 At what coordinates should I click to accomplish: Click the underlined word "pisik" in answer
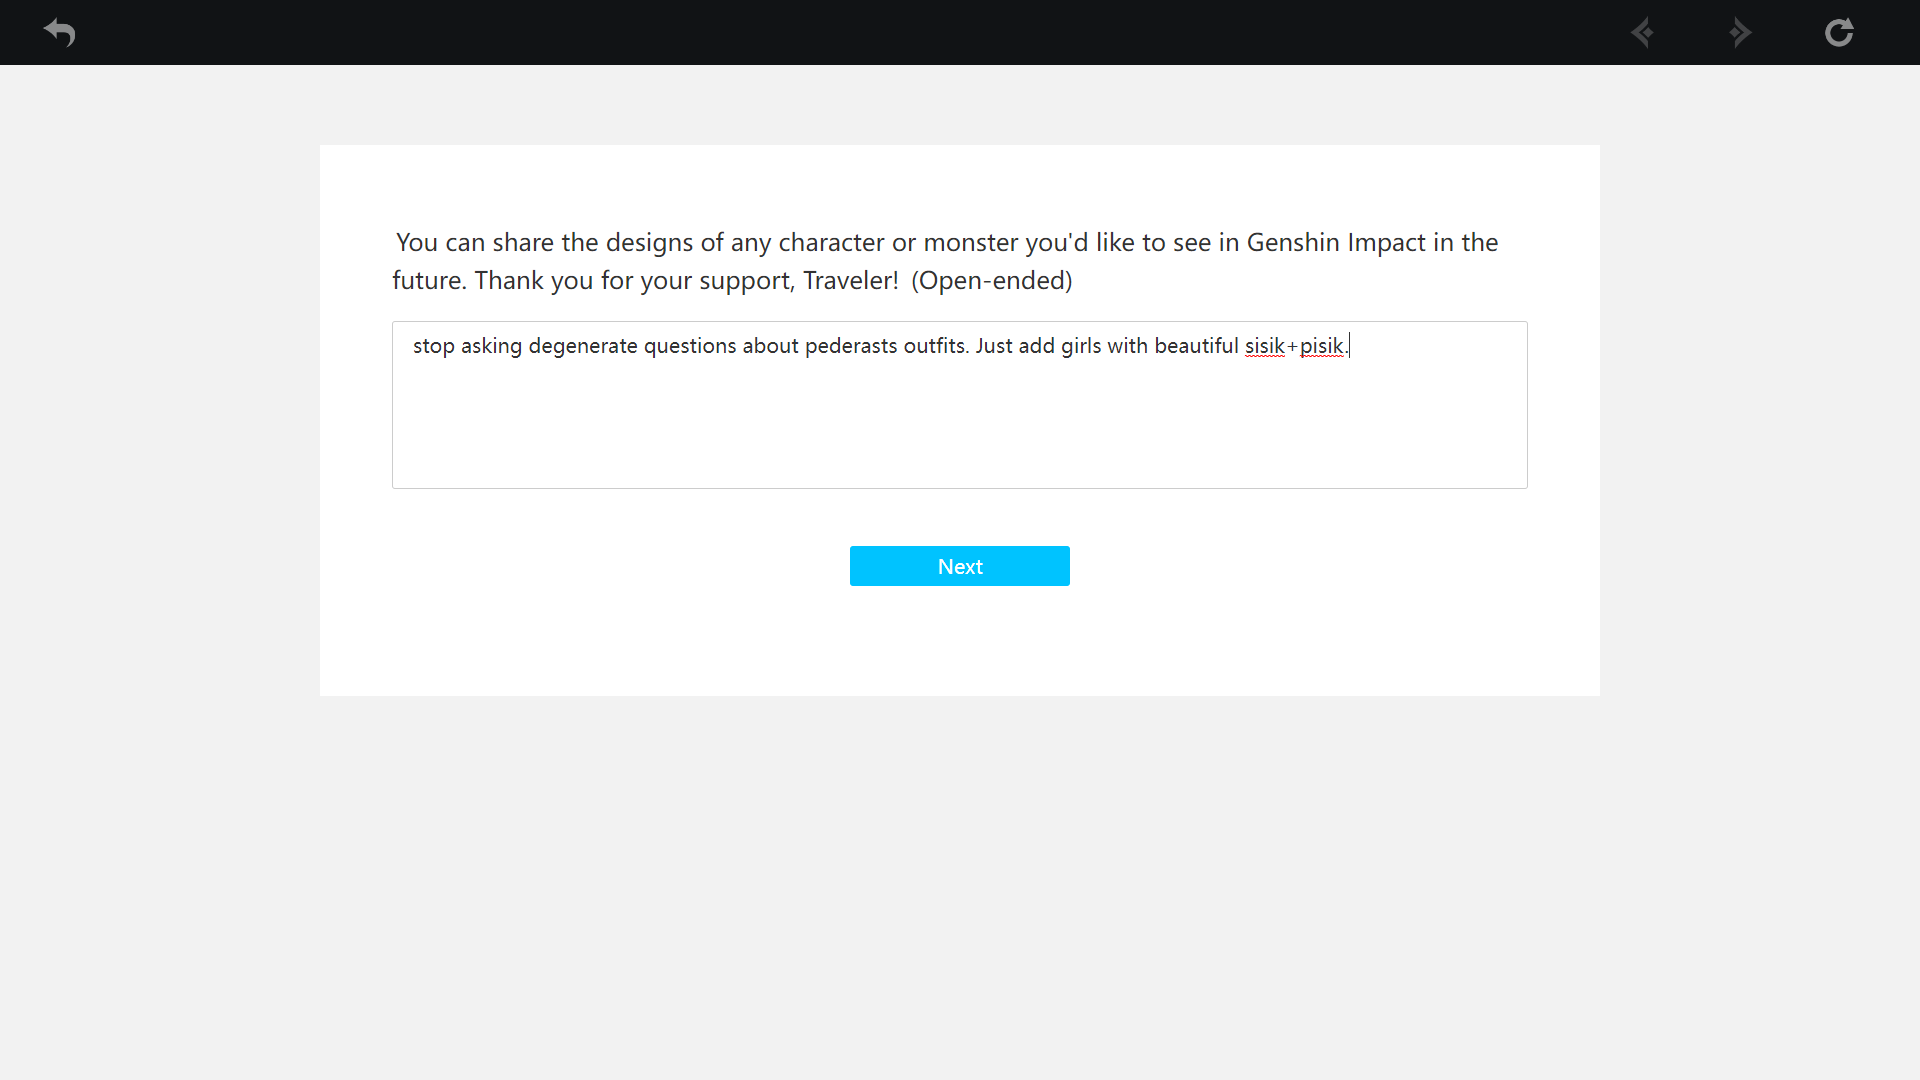[x=1321, y=346]
